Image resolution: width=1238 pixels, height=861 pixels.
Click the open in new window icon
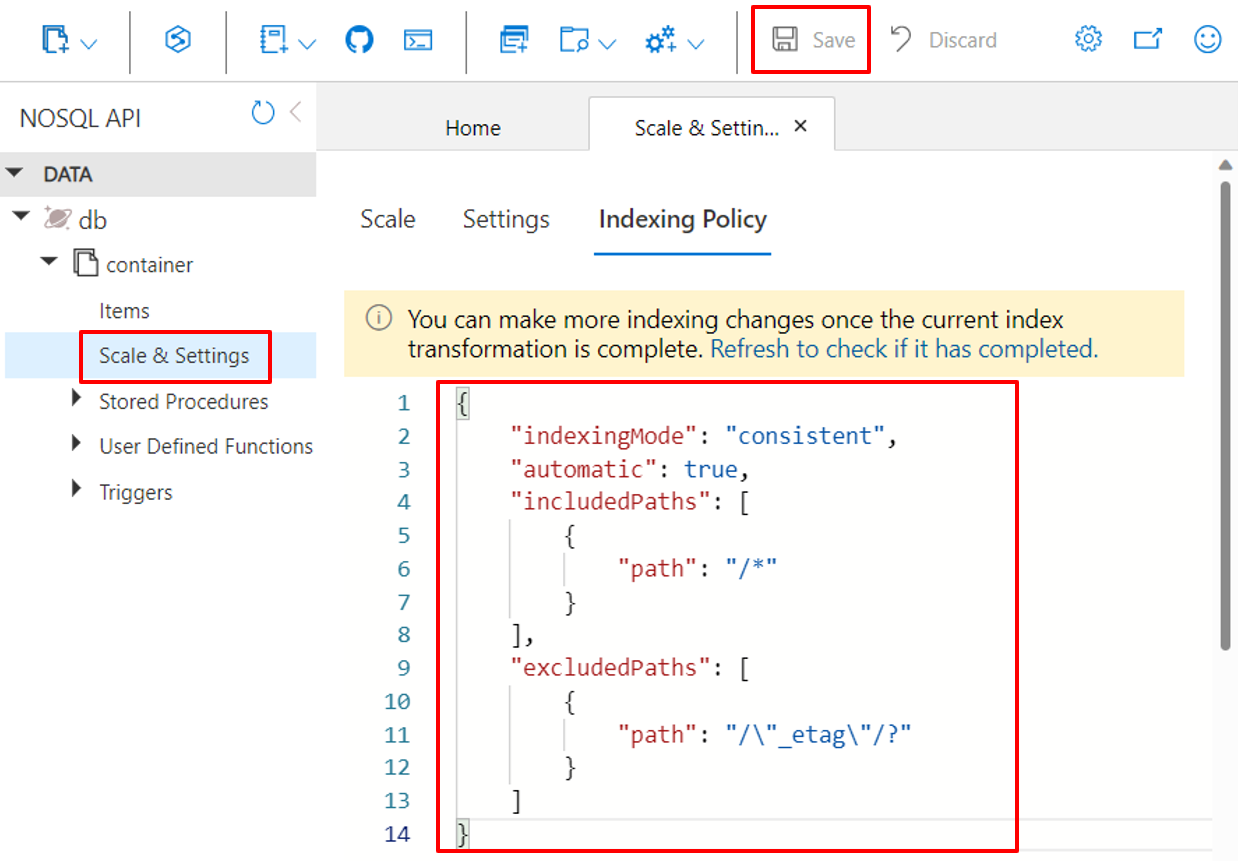tap(1148, 40)
